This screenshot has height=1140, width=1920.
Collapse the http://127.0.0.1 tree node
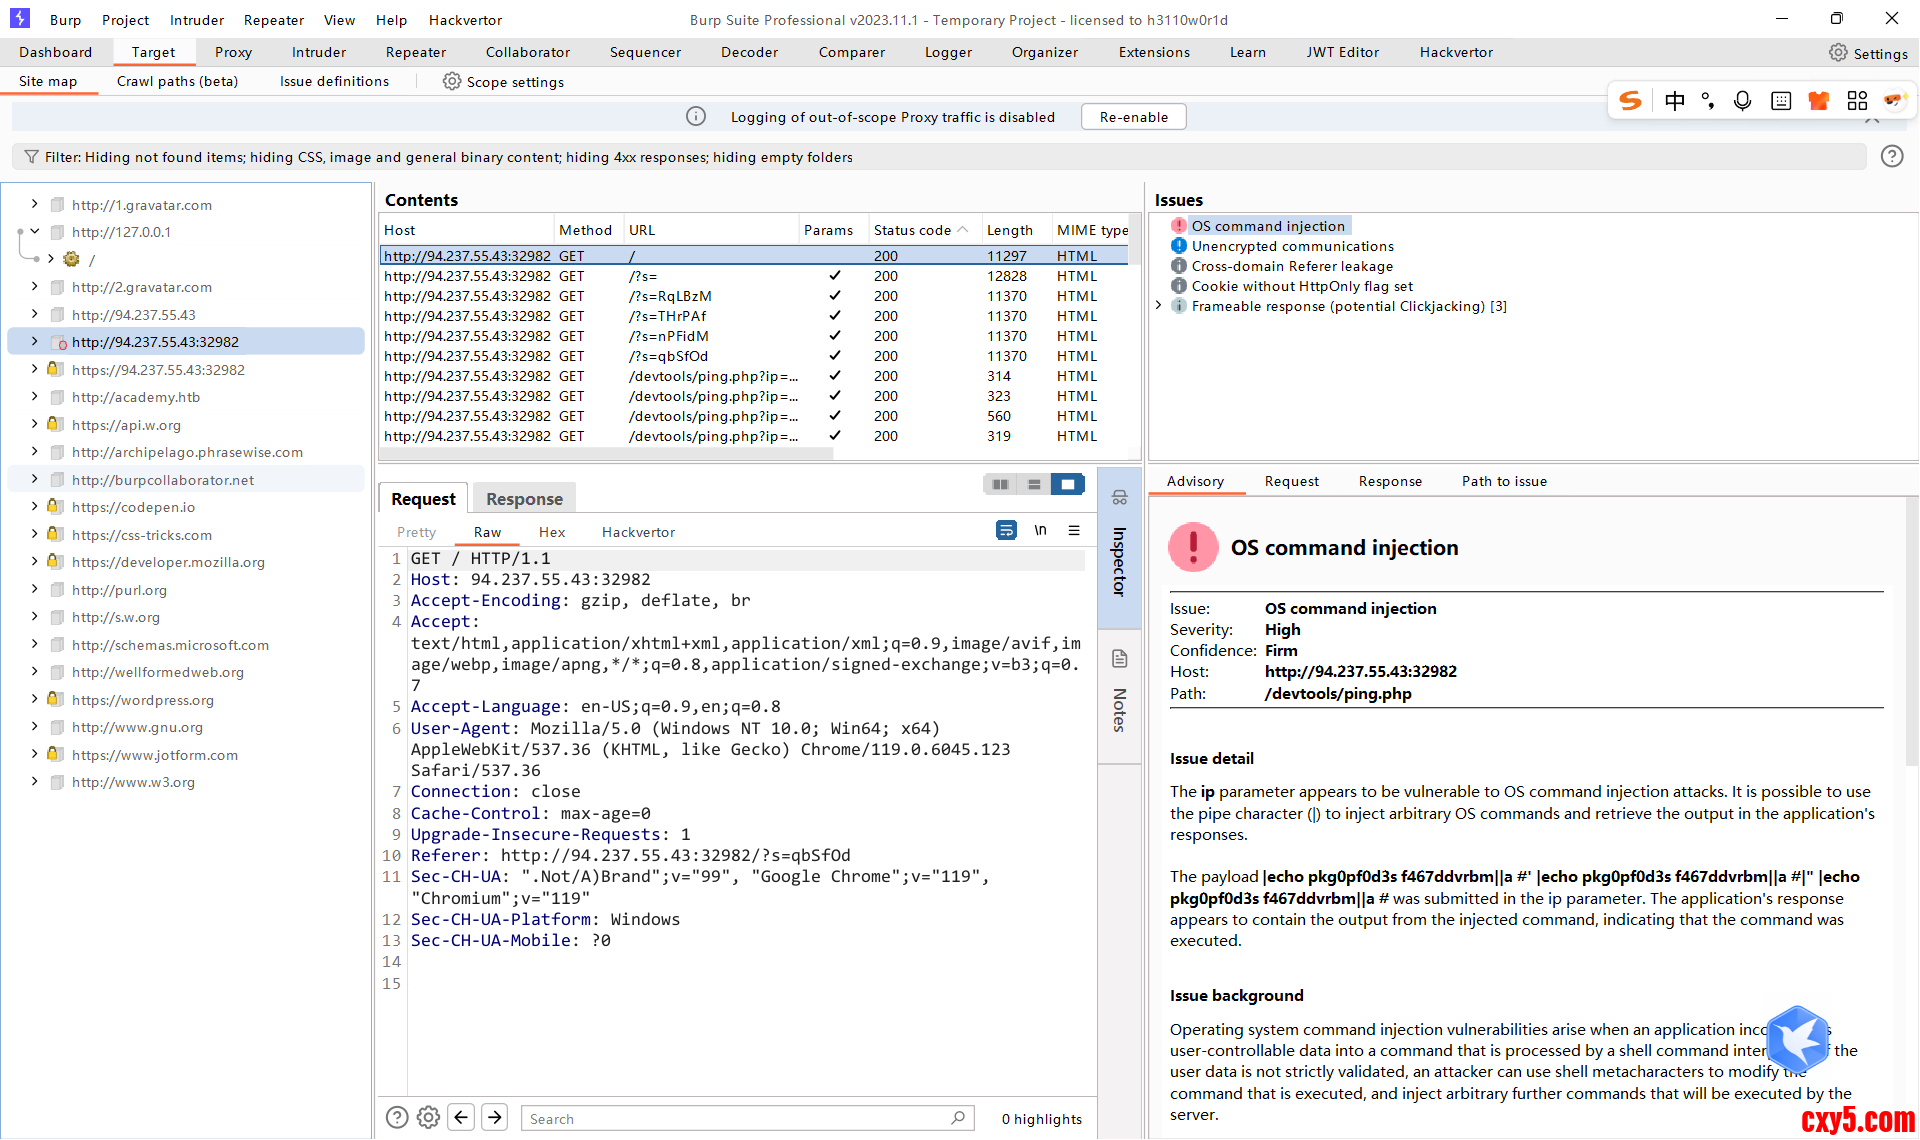34,232
